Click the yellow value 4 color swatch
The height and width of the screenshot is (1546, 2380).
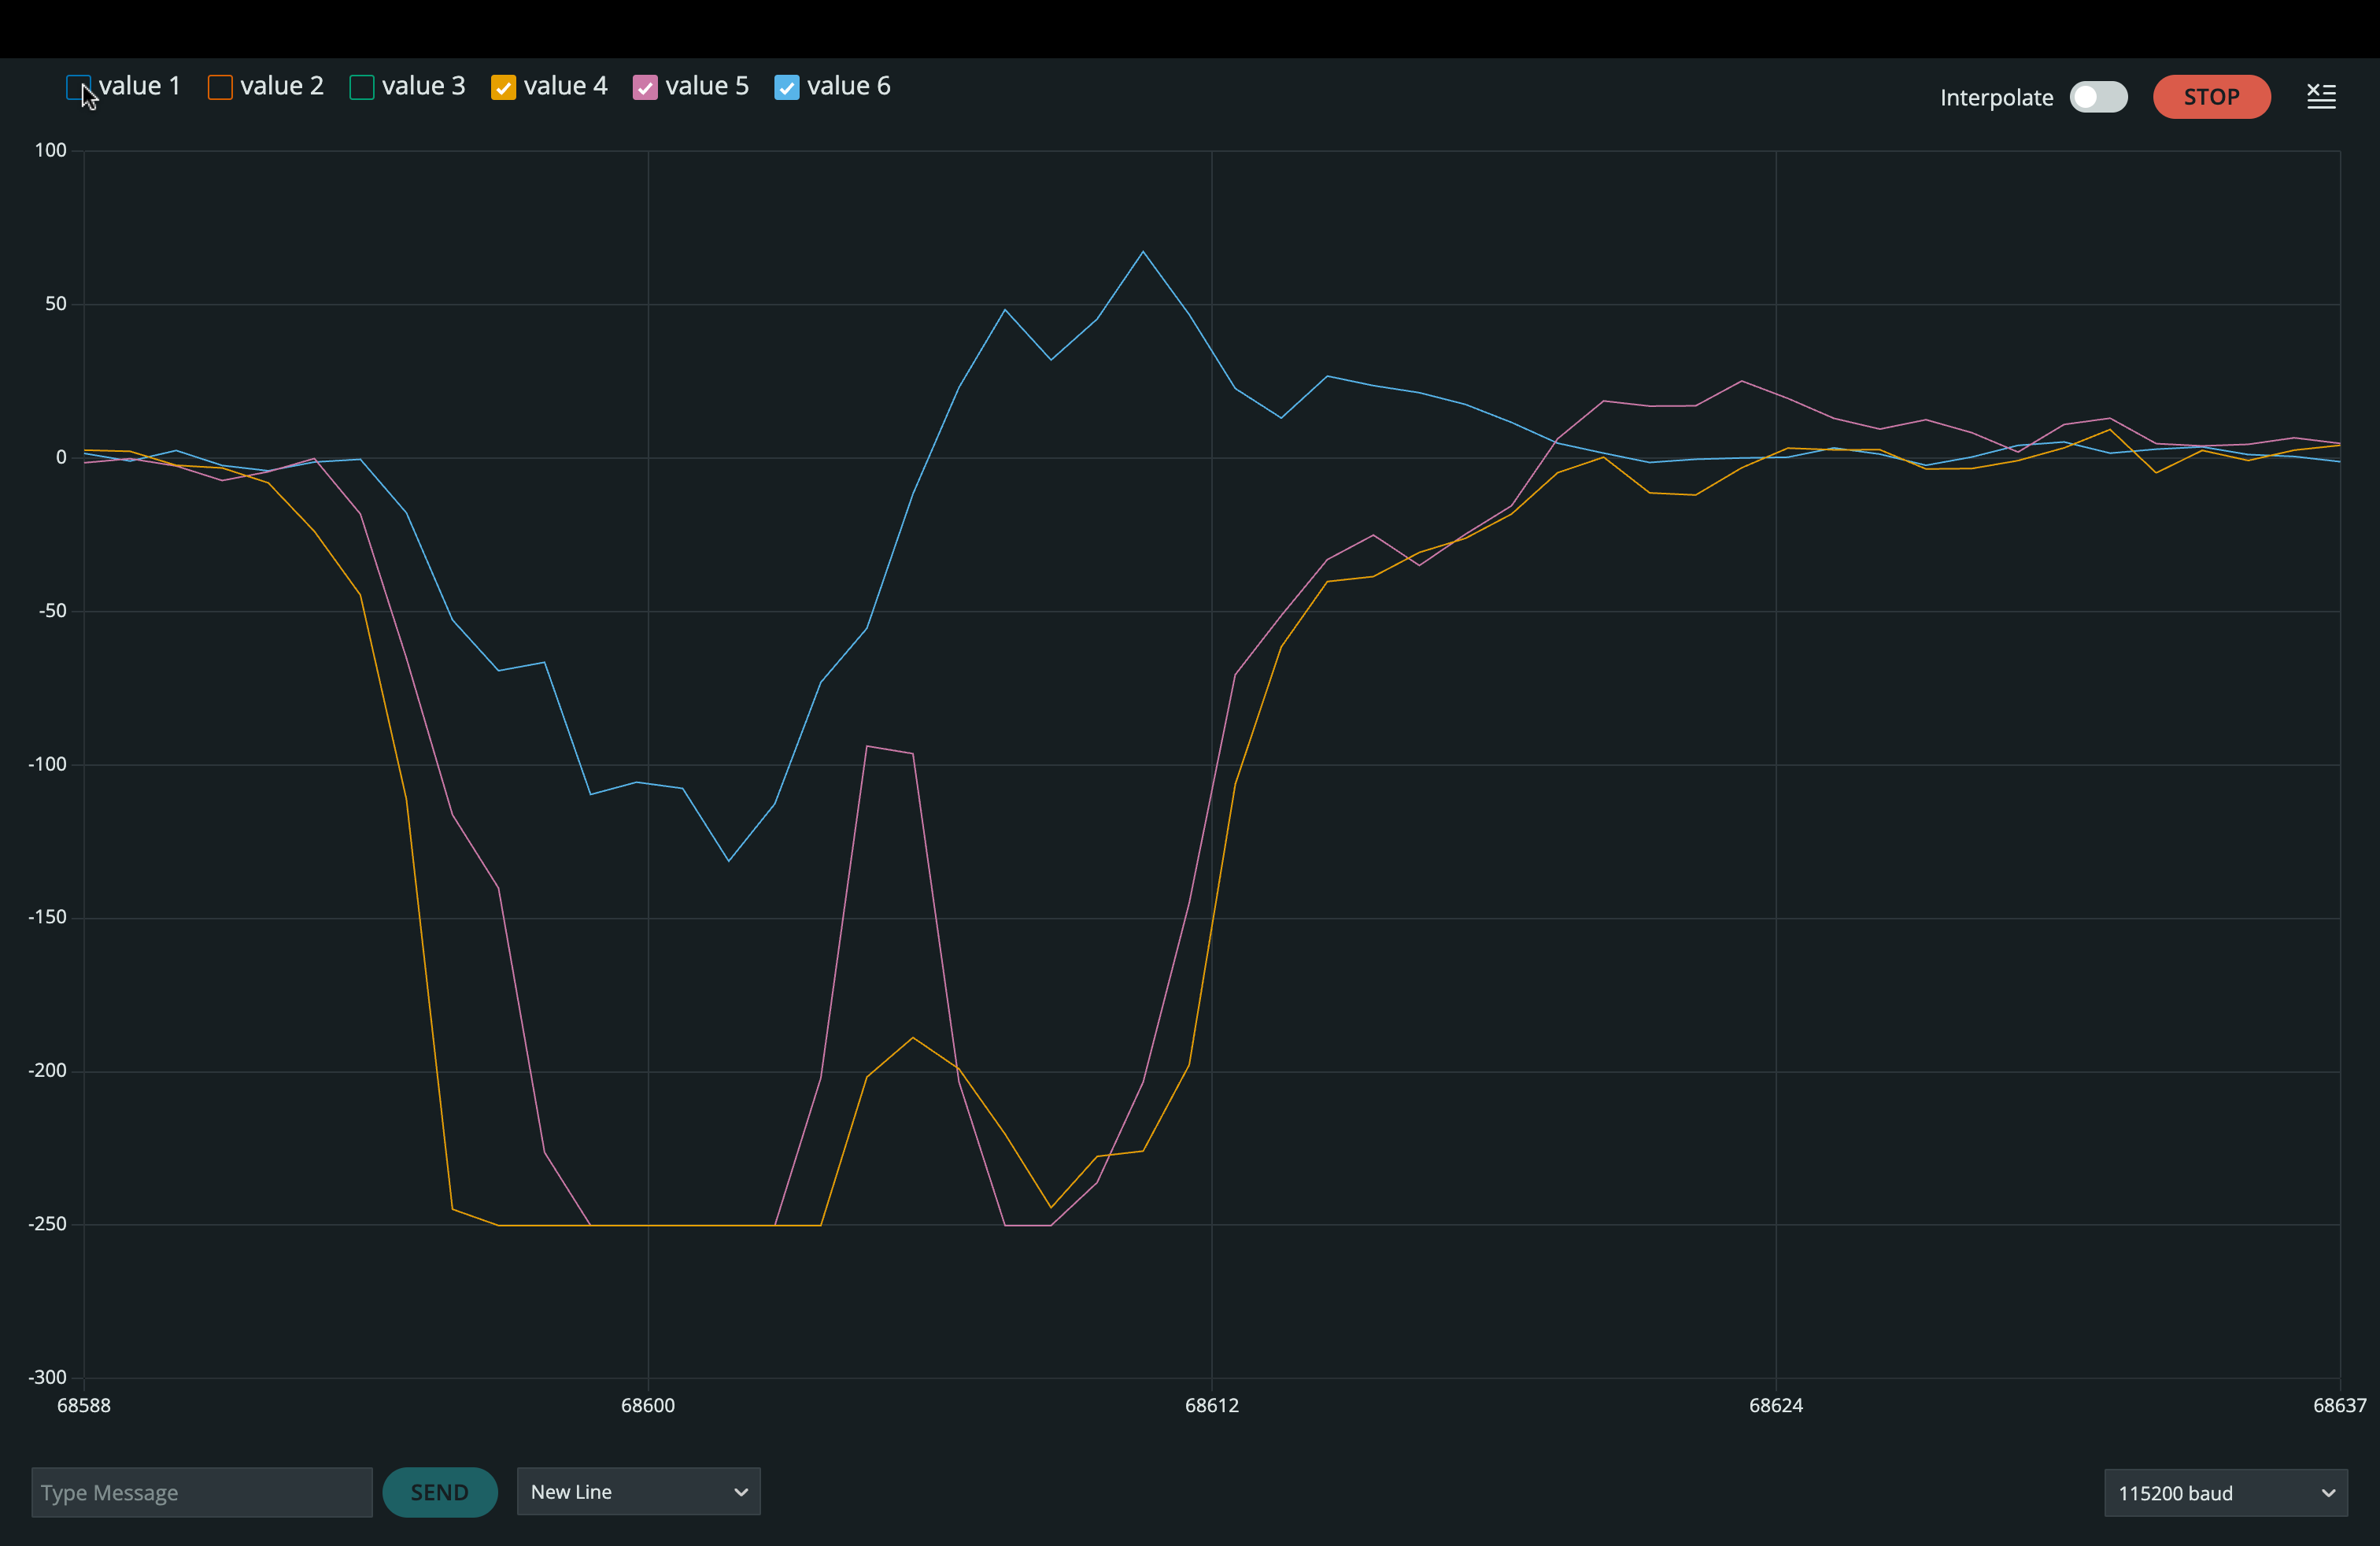click(504, 87)
